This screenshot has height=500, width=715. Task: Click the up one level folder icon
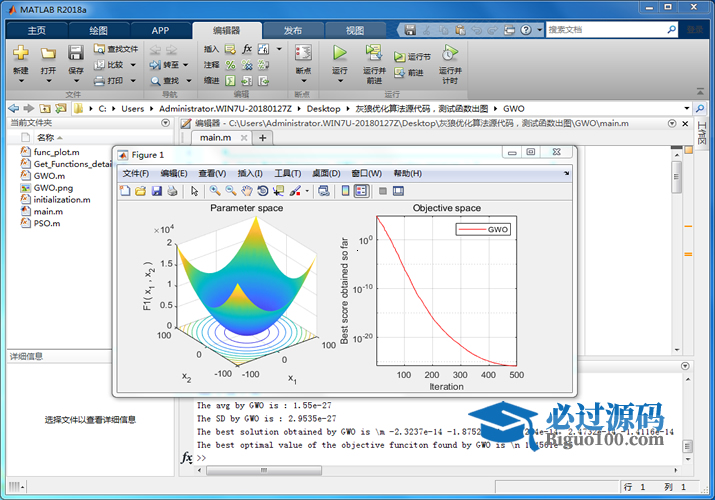click(x=45, y=108)
